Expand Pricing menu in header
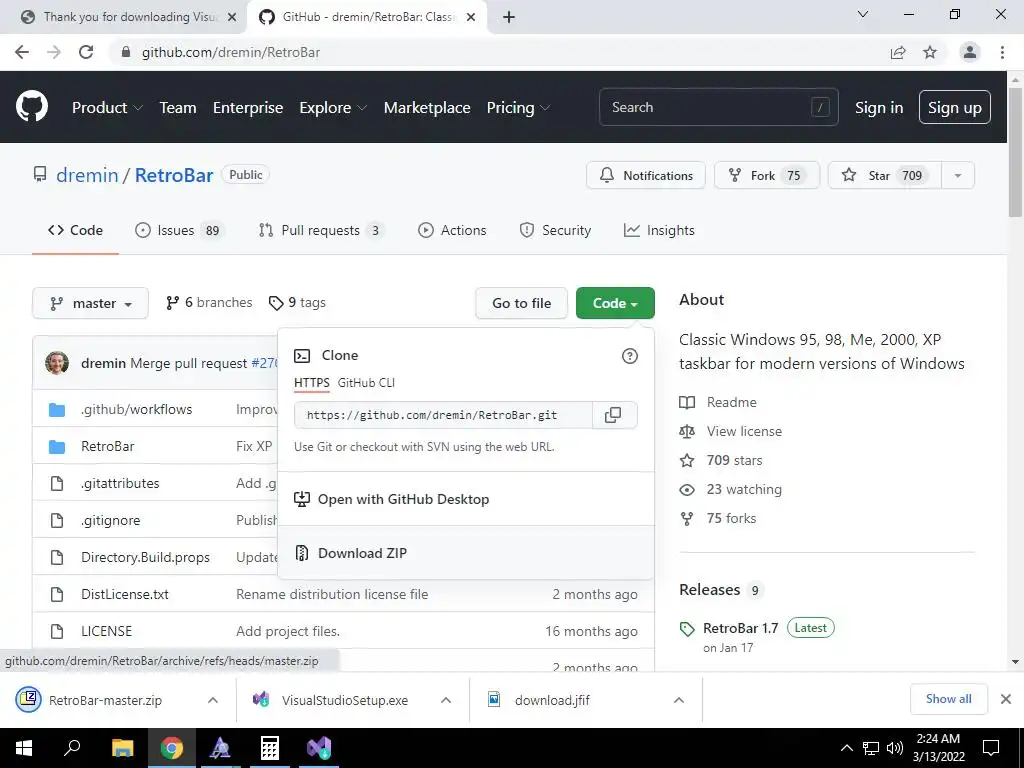The image size is (1024, 768). click(x=519, y=108)
